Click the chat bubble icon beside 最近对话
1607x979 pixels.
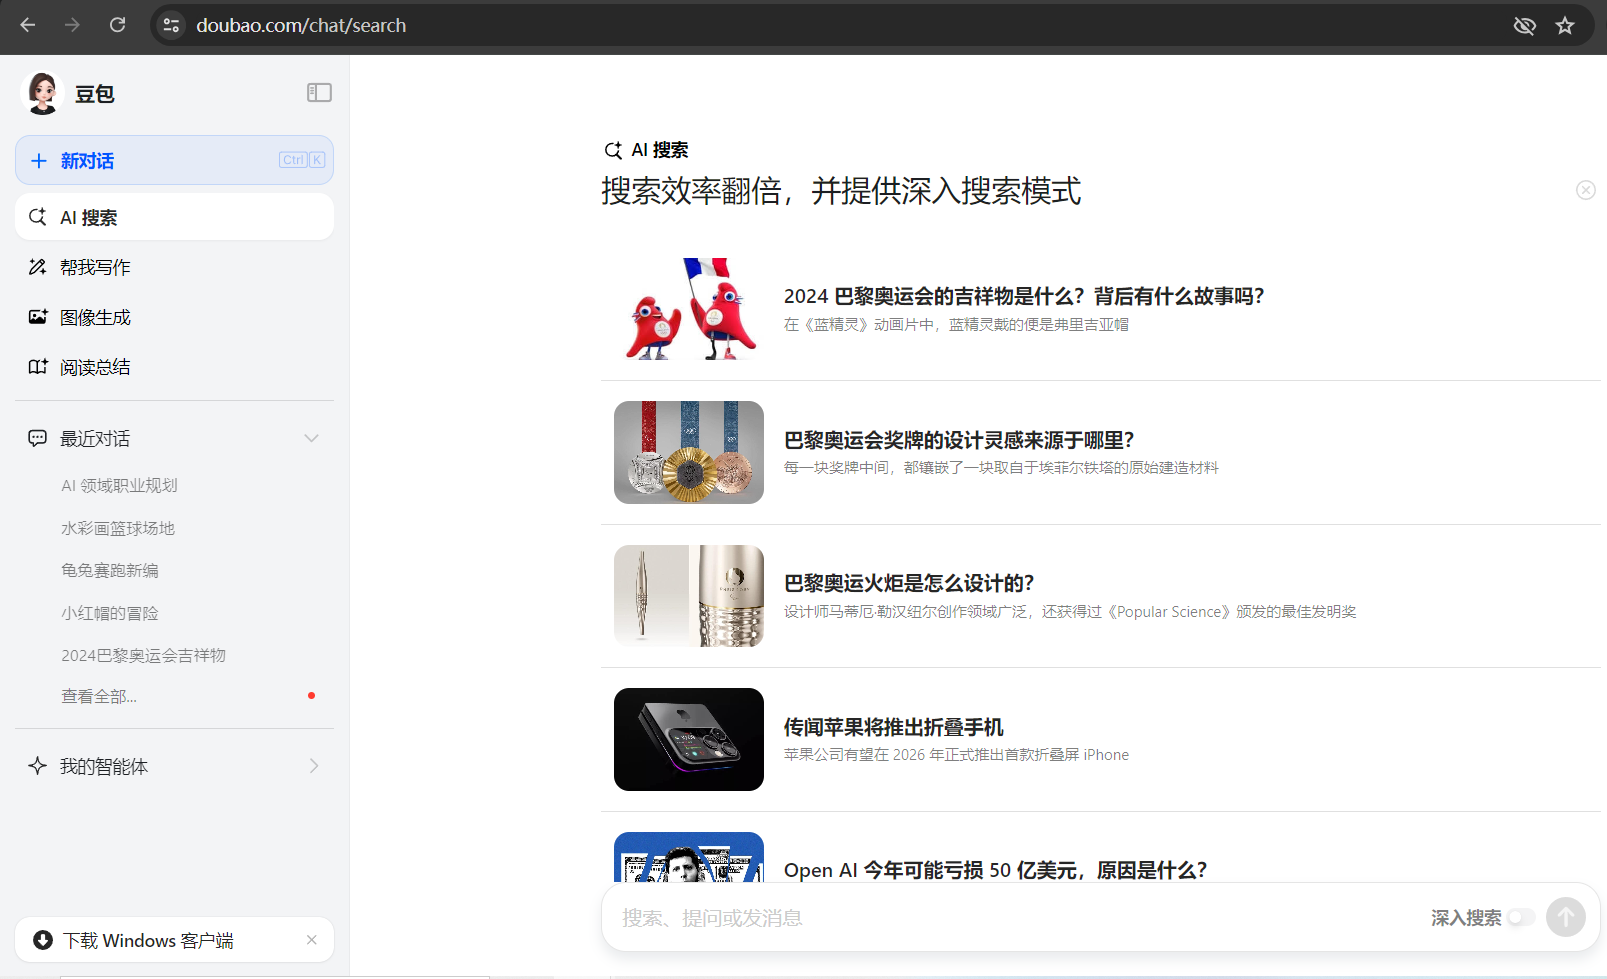(x=38, y=438)
